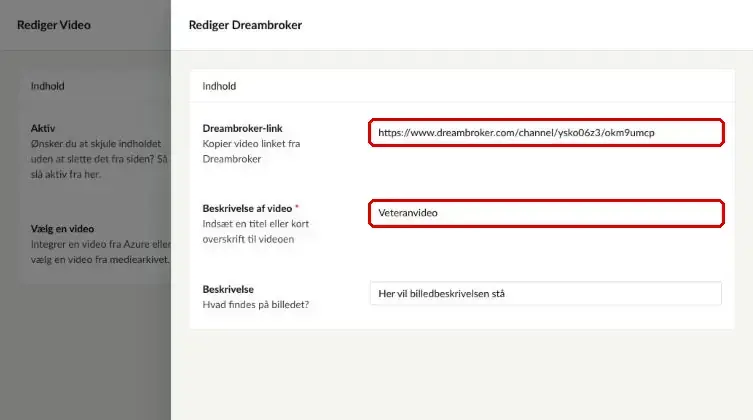Click the Vælg en video label

pyautogui.click(x=62, y=229)
